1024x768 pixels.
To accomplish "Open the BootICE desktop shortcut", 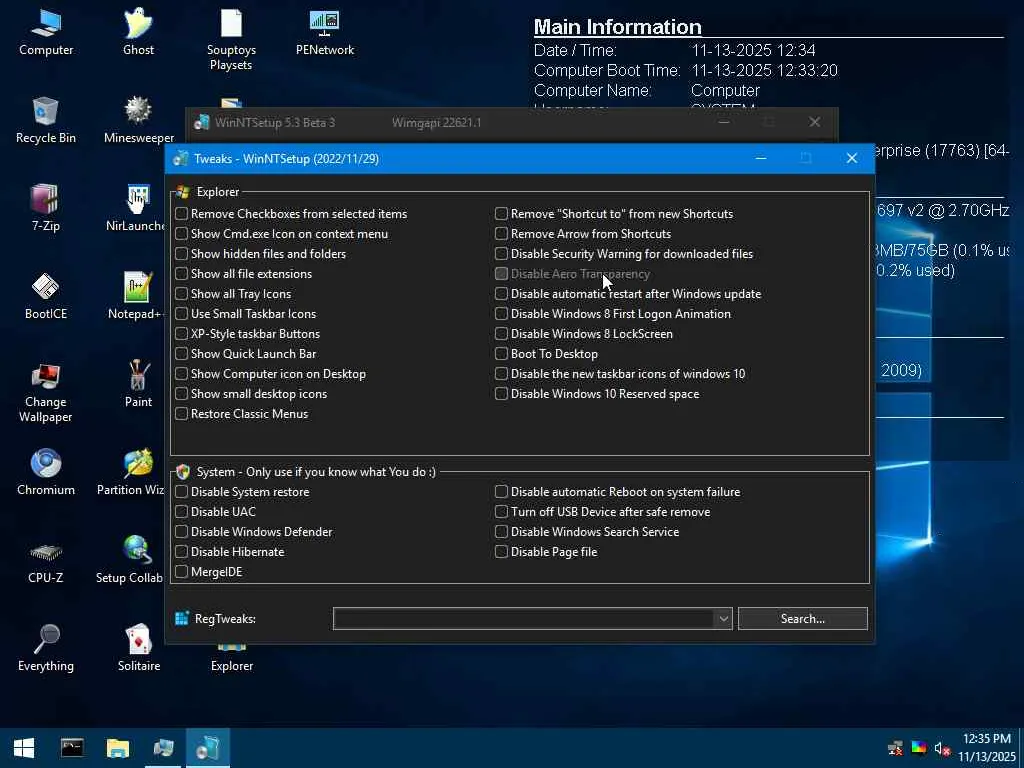I will tap(46, 296).
